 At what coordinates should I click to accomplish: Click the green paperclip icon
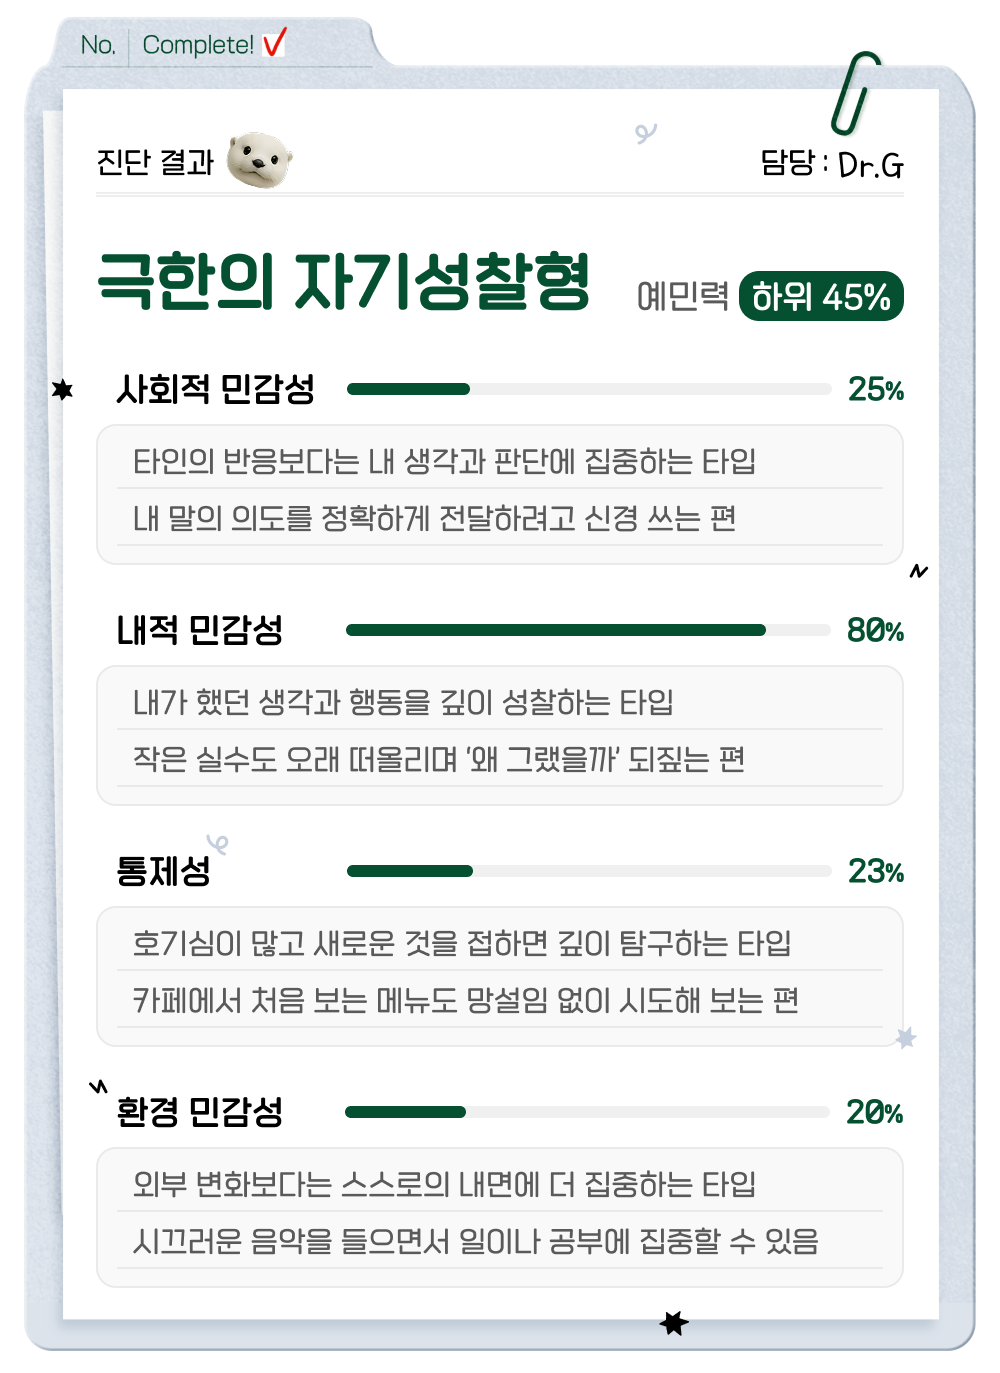(855, 93)
